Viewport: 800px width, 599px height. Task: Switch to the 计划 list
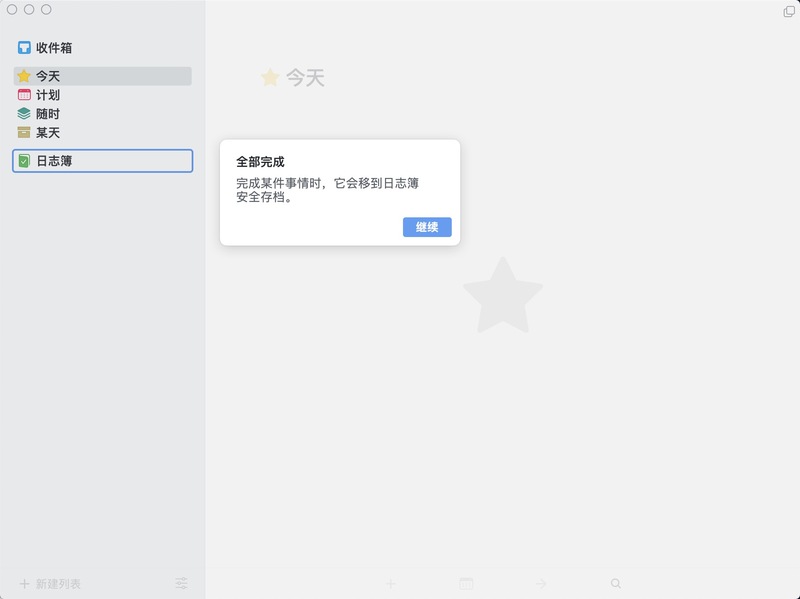(50, 95)
